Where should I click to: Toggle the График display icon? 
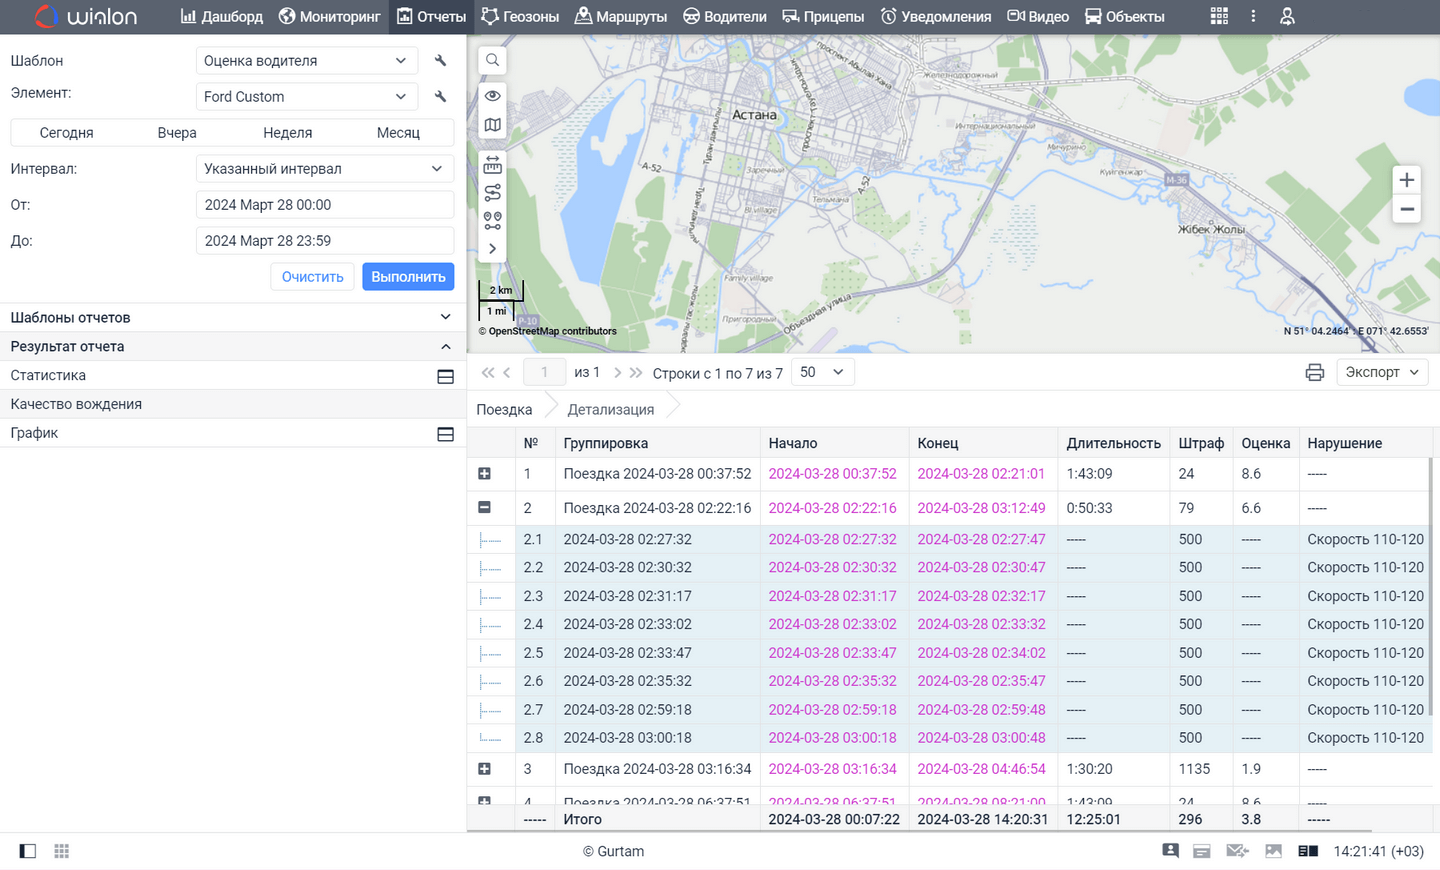[445, 434]
